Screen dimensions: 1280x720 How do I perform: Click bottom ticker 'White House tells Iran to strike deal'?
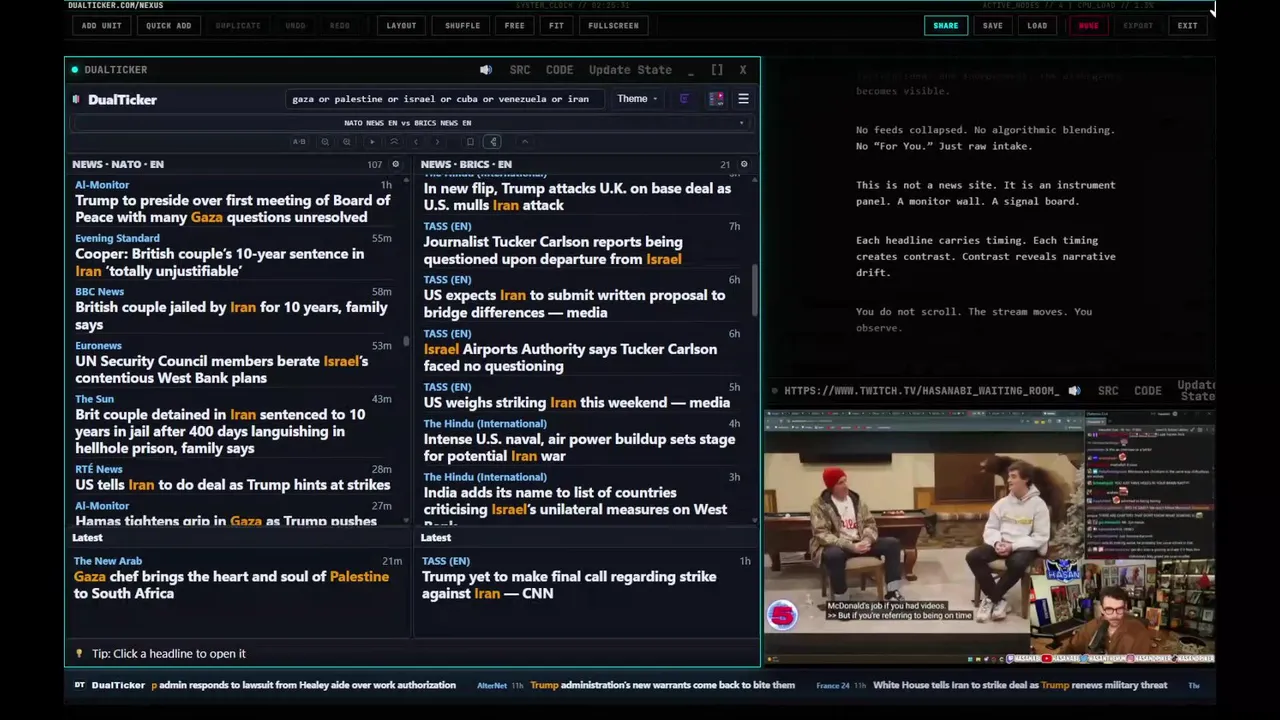pyautogui.click(x=1020, y=685)
